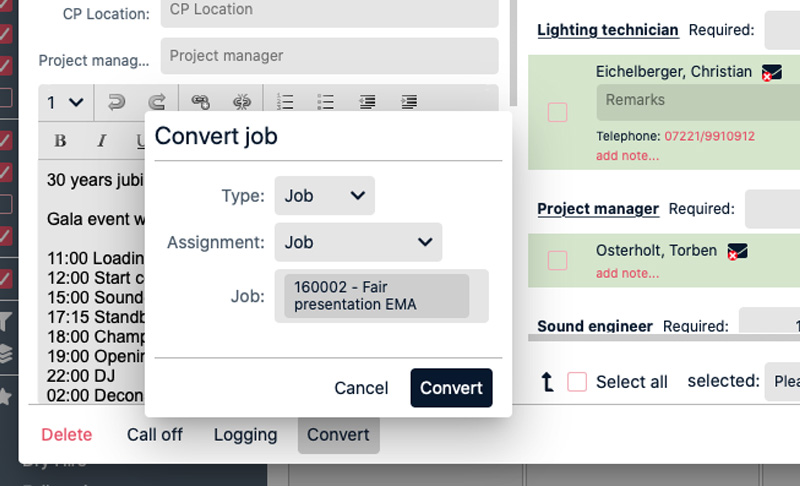Click the redo icon in editor toolbar
Viewport: 800px width, 486px height.
(x=156, y=102)
